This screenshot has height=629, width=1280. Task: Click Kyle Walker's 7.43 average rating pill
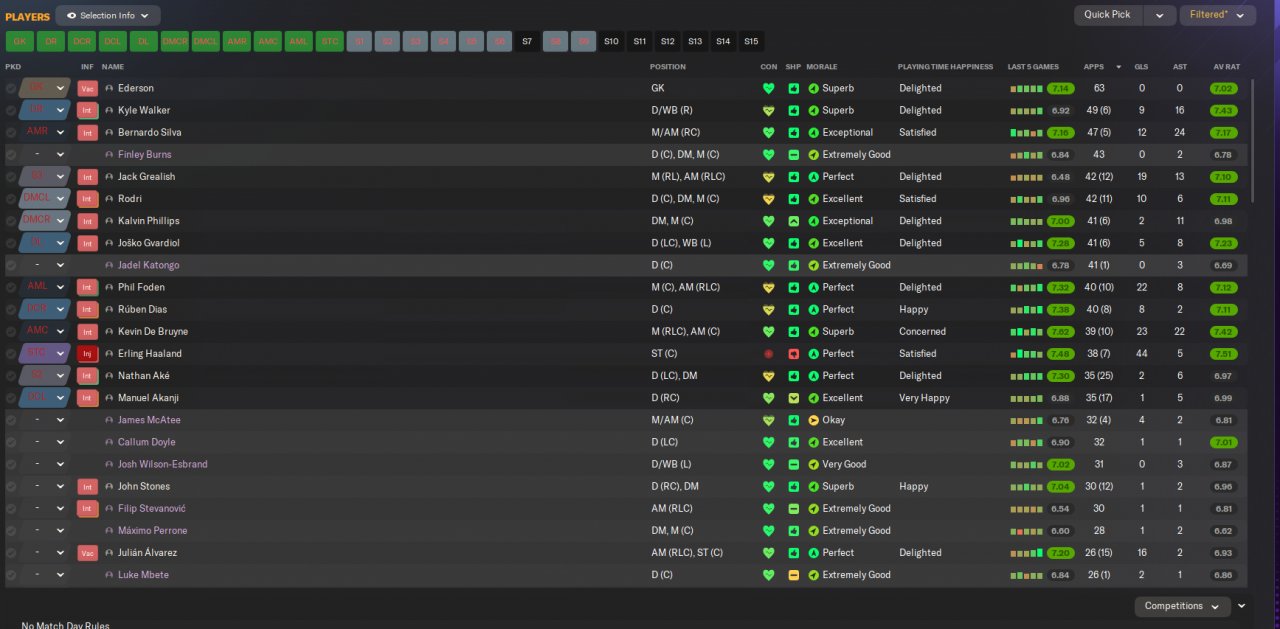pyautogui.click(x=1223, y=110)
